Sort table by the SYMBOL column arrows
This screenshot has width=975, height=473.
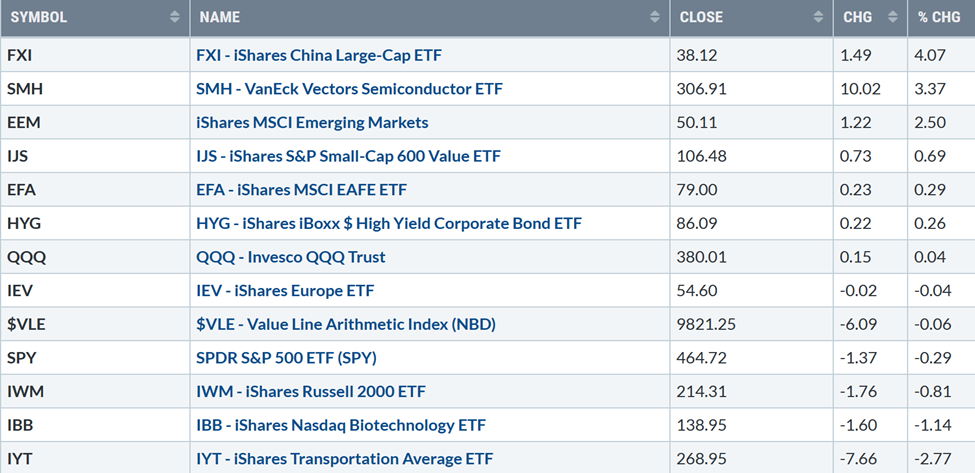point(175,17)
